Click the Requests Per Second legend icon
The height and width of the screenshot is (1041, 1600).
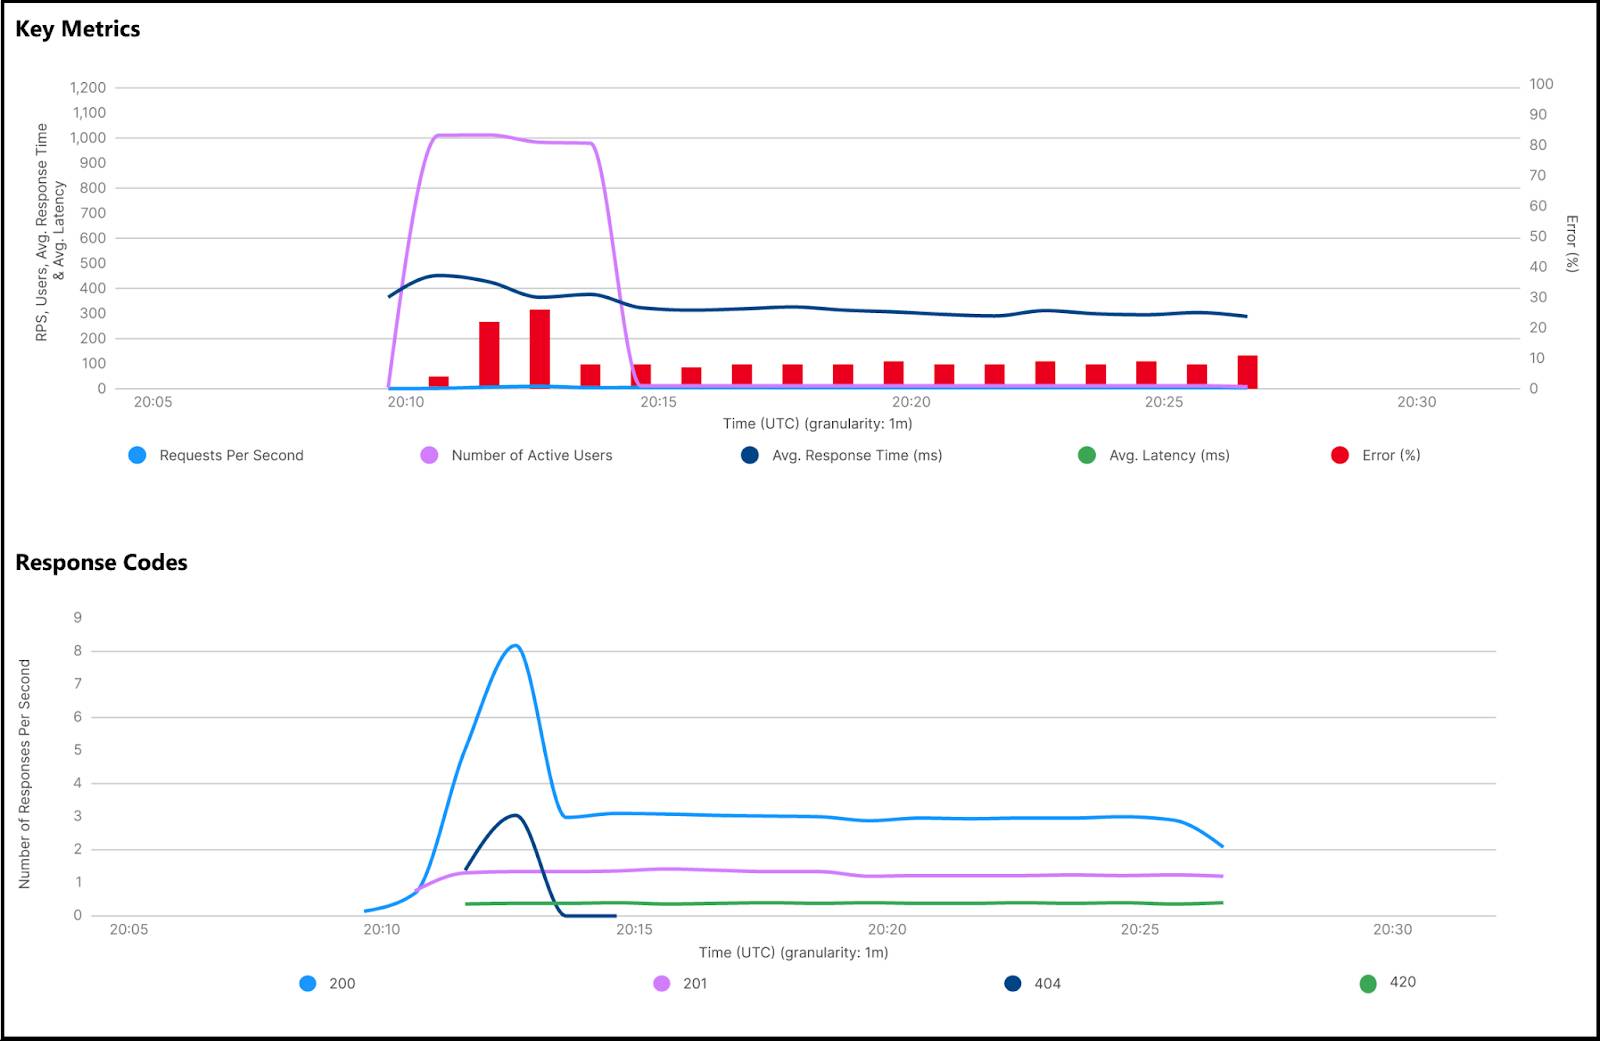(136, 455)
